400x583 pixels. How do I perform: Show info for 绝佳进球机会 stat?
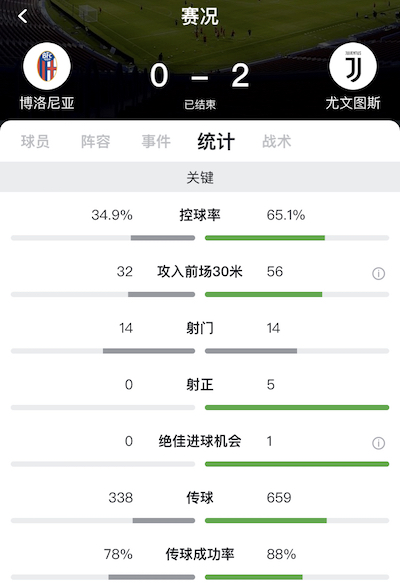[378, 443]
